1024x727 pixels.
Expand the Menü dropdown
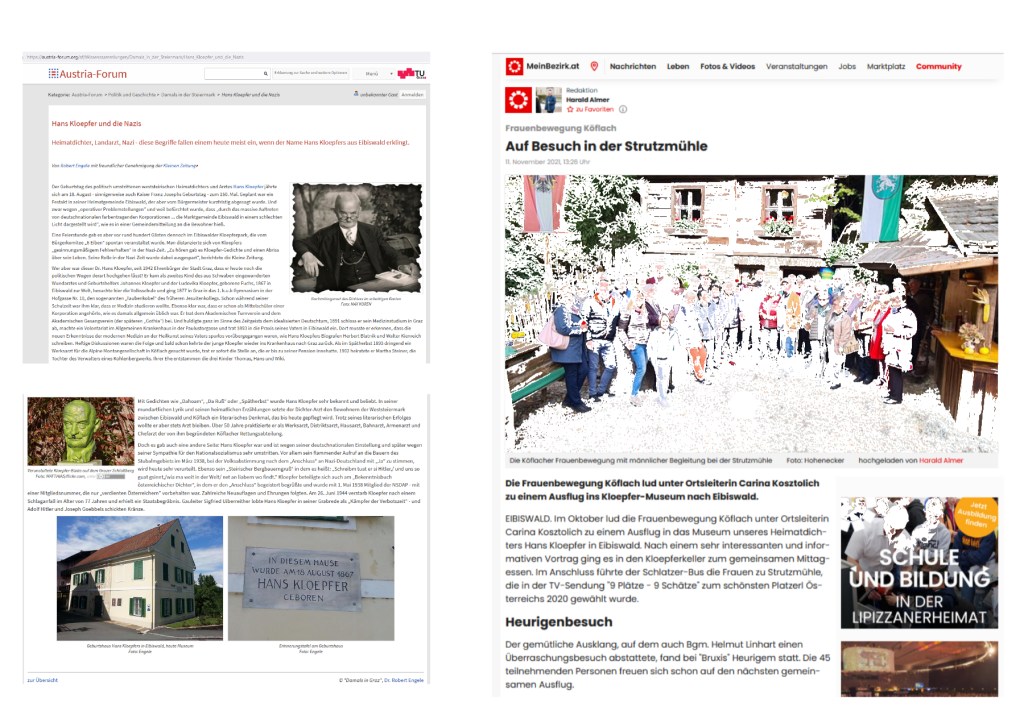[372, 74]
